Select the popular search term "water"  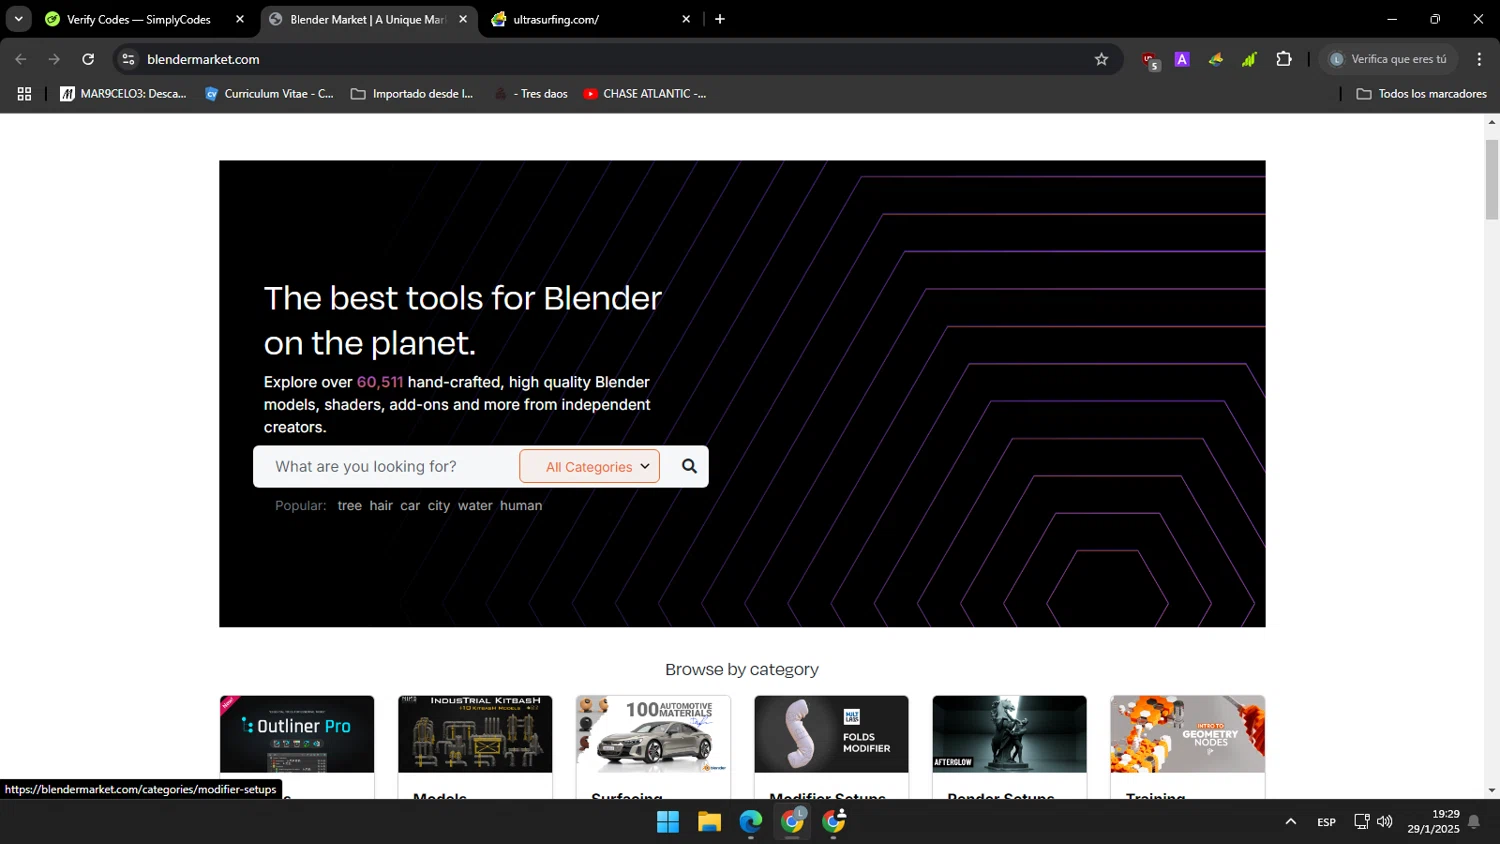475,506
